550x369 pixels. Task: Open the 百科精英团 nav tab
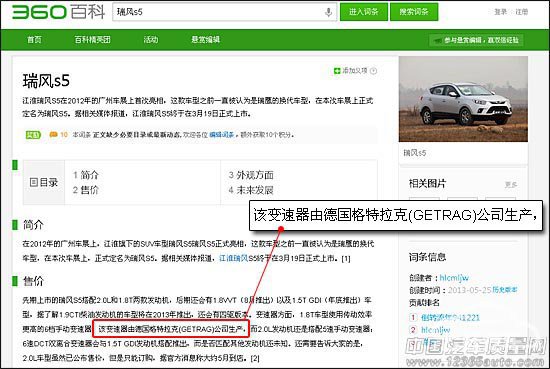pyautogui.click(x=93, y=40)
